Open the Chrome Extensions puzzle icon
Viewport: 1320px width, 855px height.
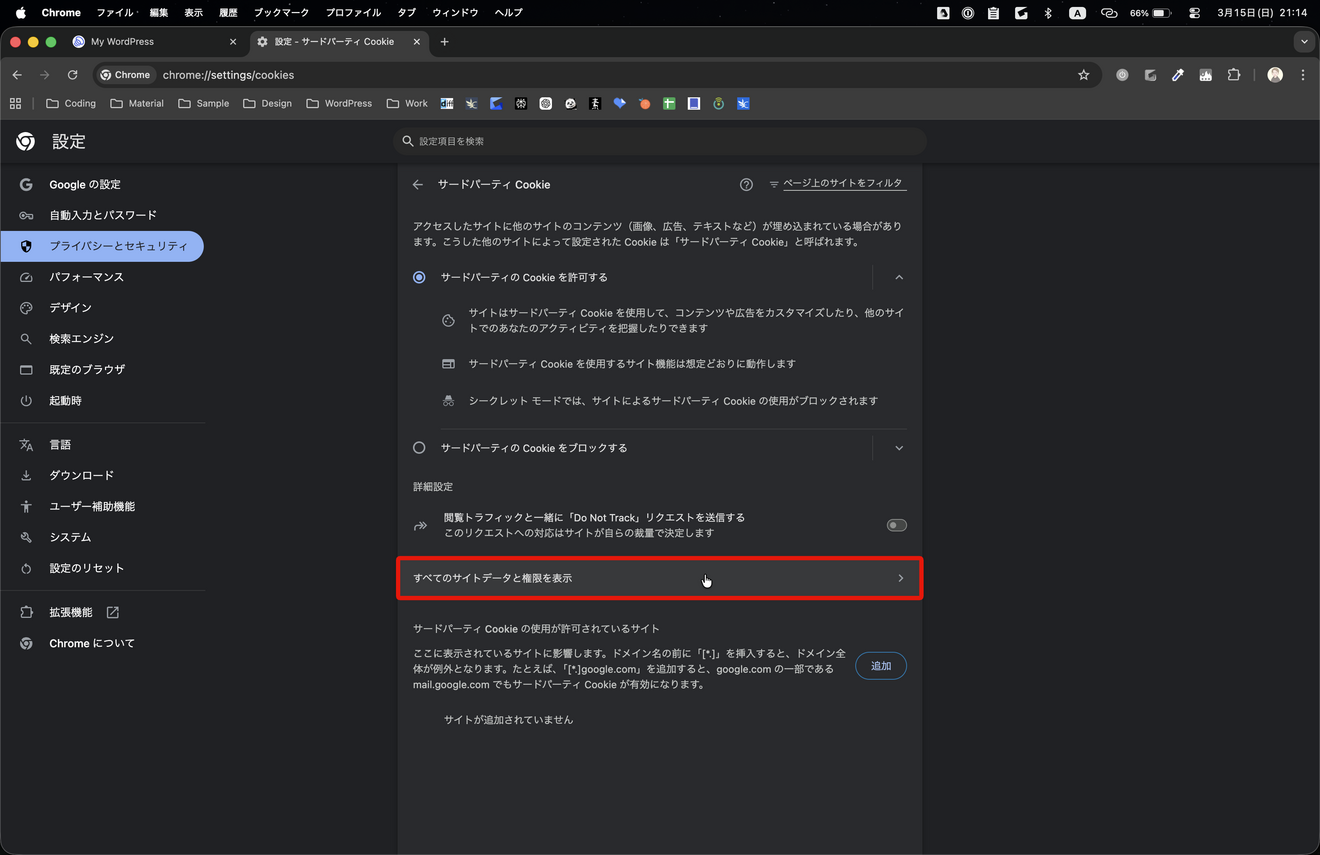[1233, 75]
